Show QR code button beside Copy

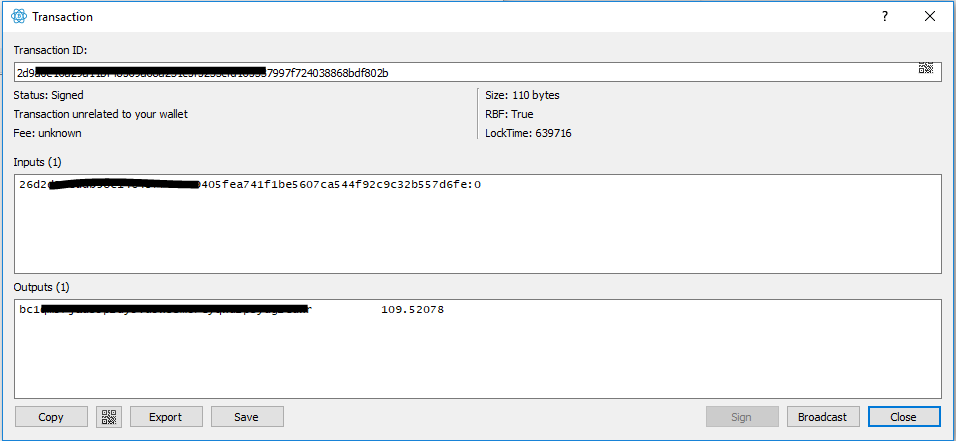pyautogui.click(x=109, y=417)
